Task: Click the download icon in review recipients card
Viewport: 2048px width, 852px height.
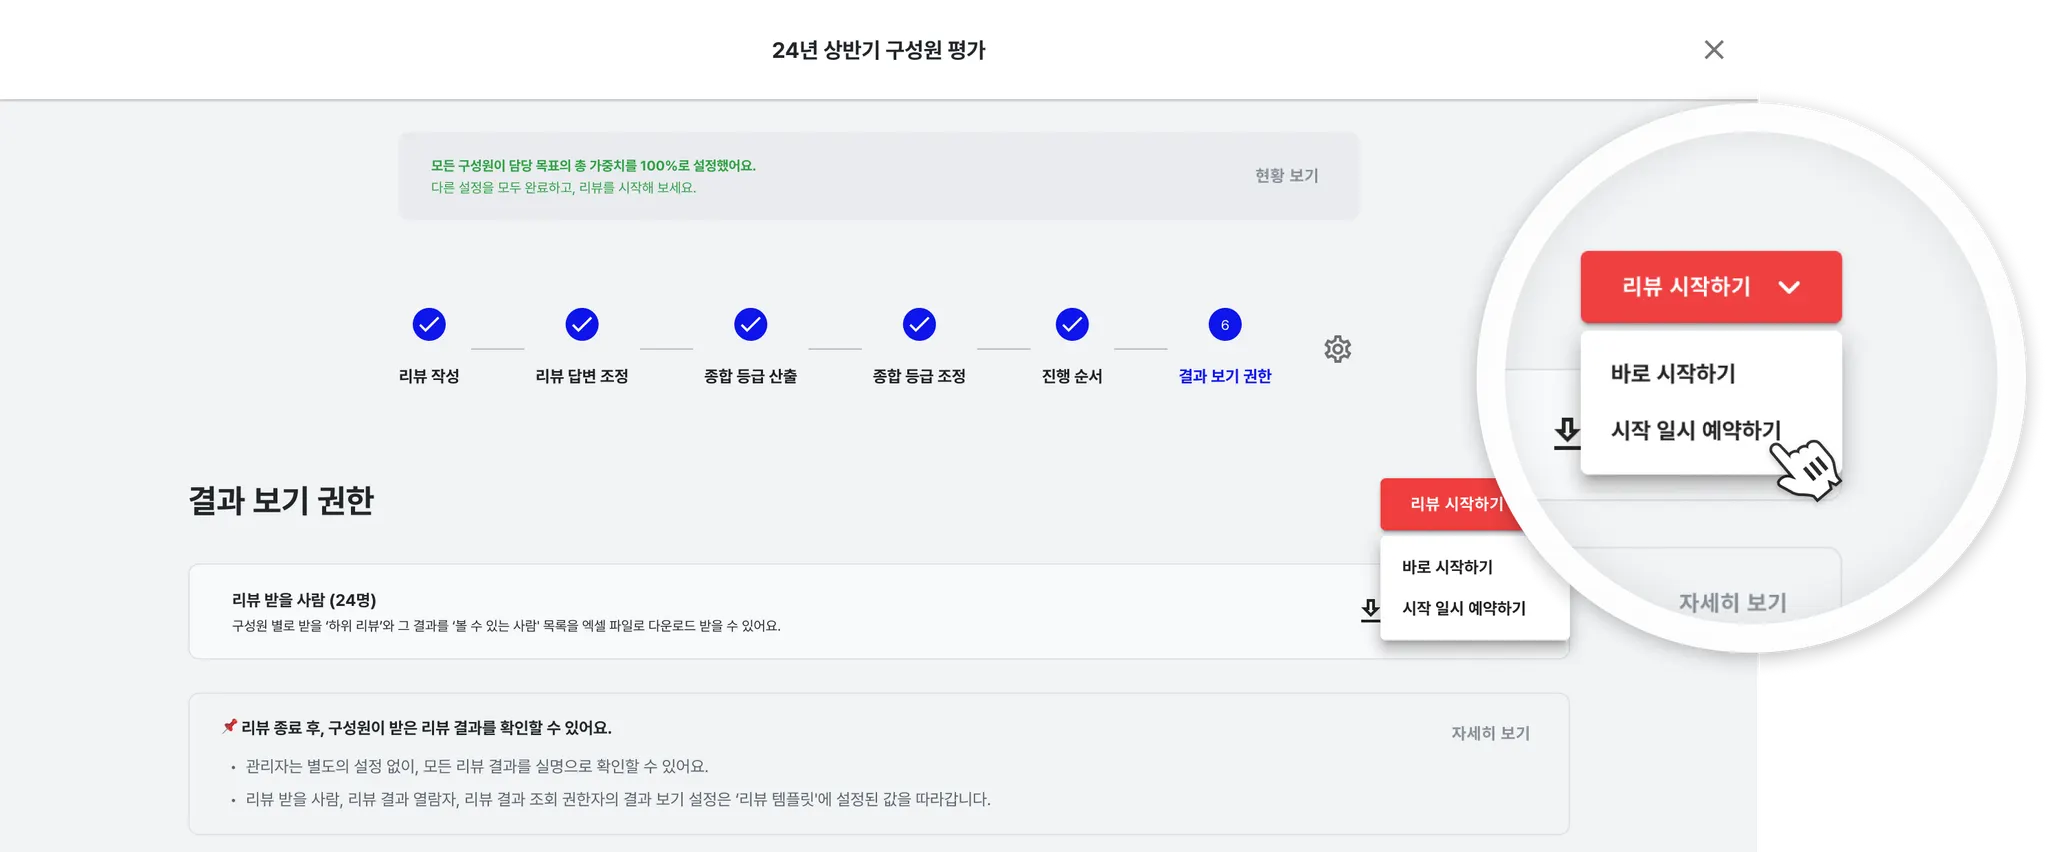Action: [x=1369, y=609]
